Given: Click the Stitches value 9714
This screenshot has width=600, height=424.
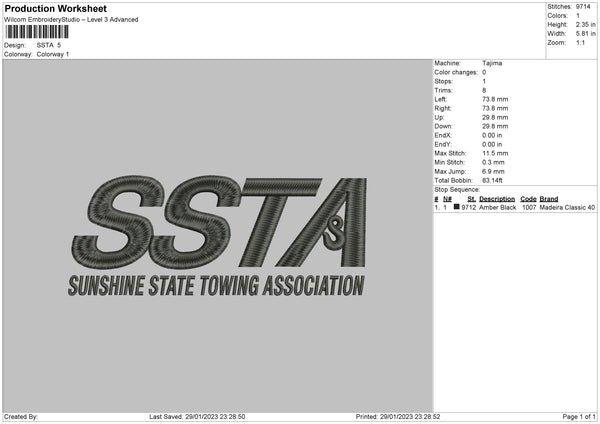Looking at the screenshot, I should [583, 7].
